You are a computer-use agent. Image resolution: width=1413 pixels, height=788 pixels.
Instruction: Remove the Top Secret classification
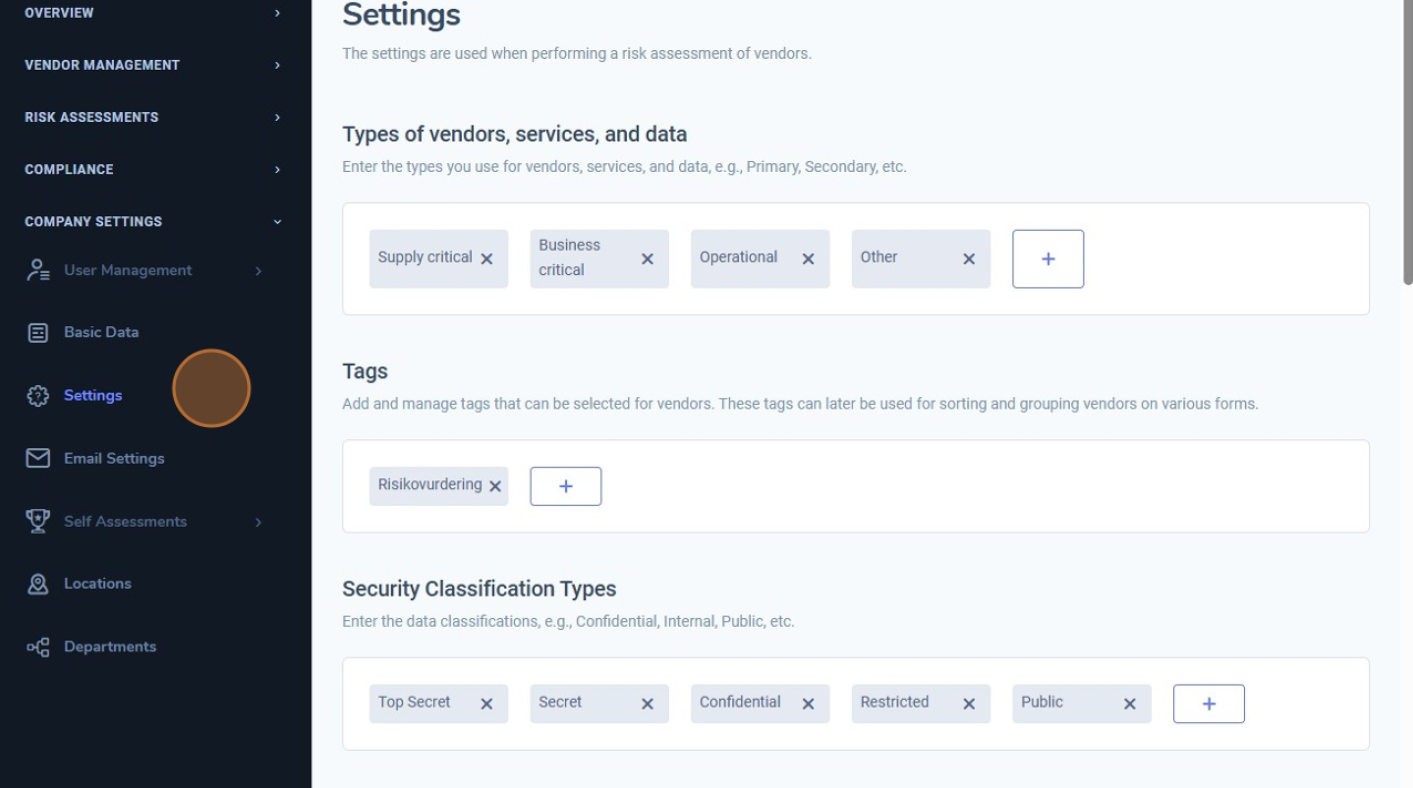tap(487, 704)
